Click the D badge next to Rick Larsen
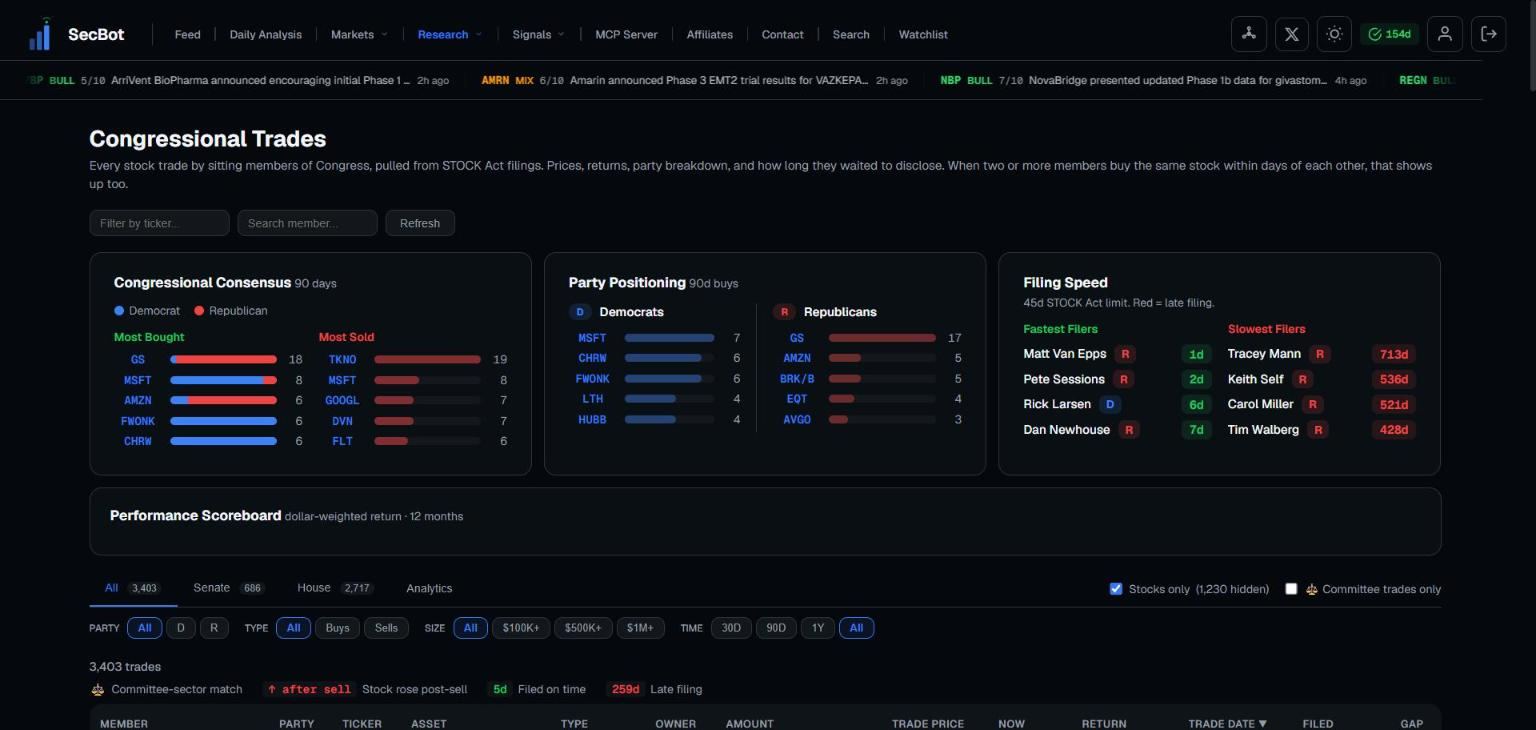Viewport: 1536px width, 730px height. click(1110, 404)
